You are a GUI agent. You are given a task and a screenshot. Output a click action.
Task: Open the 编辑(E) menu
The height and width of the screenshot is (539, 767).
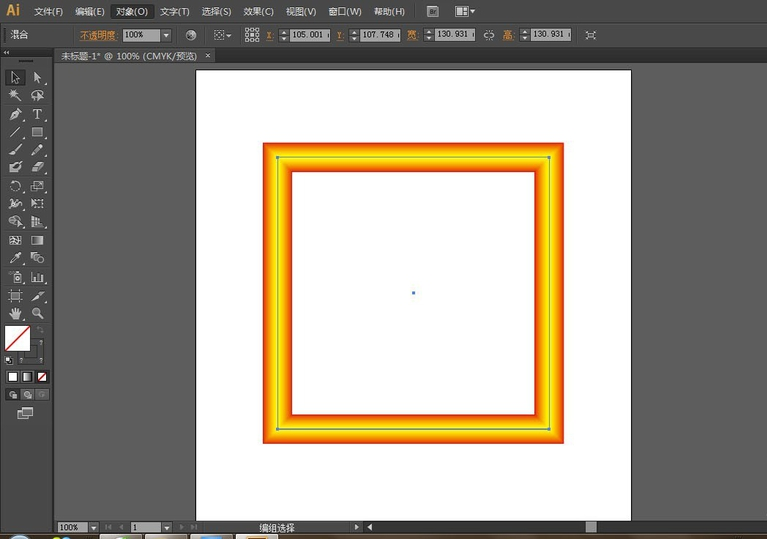(x=90, y=11)
